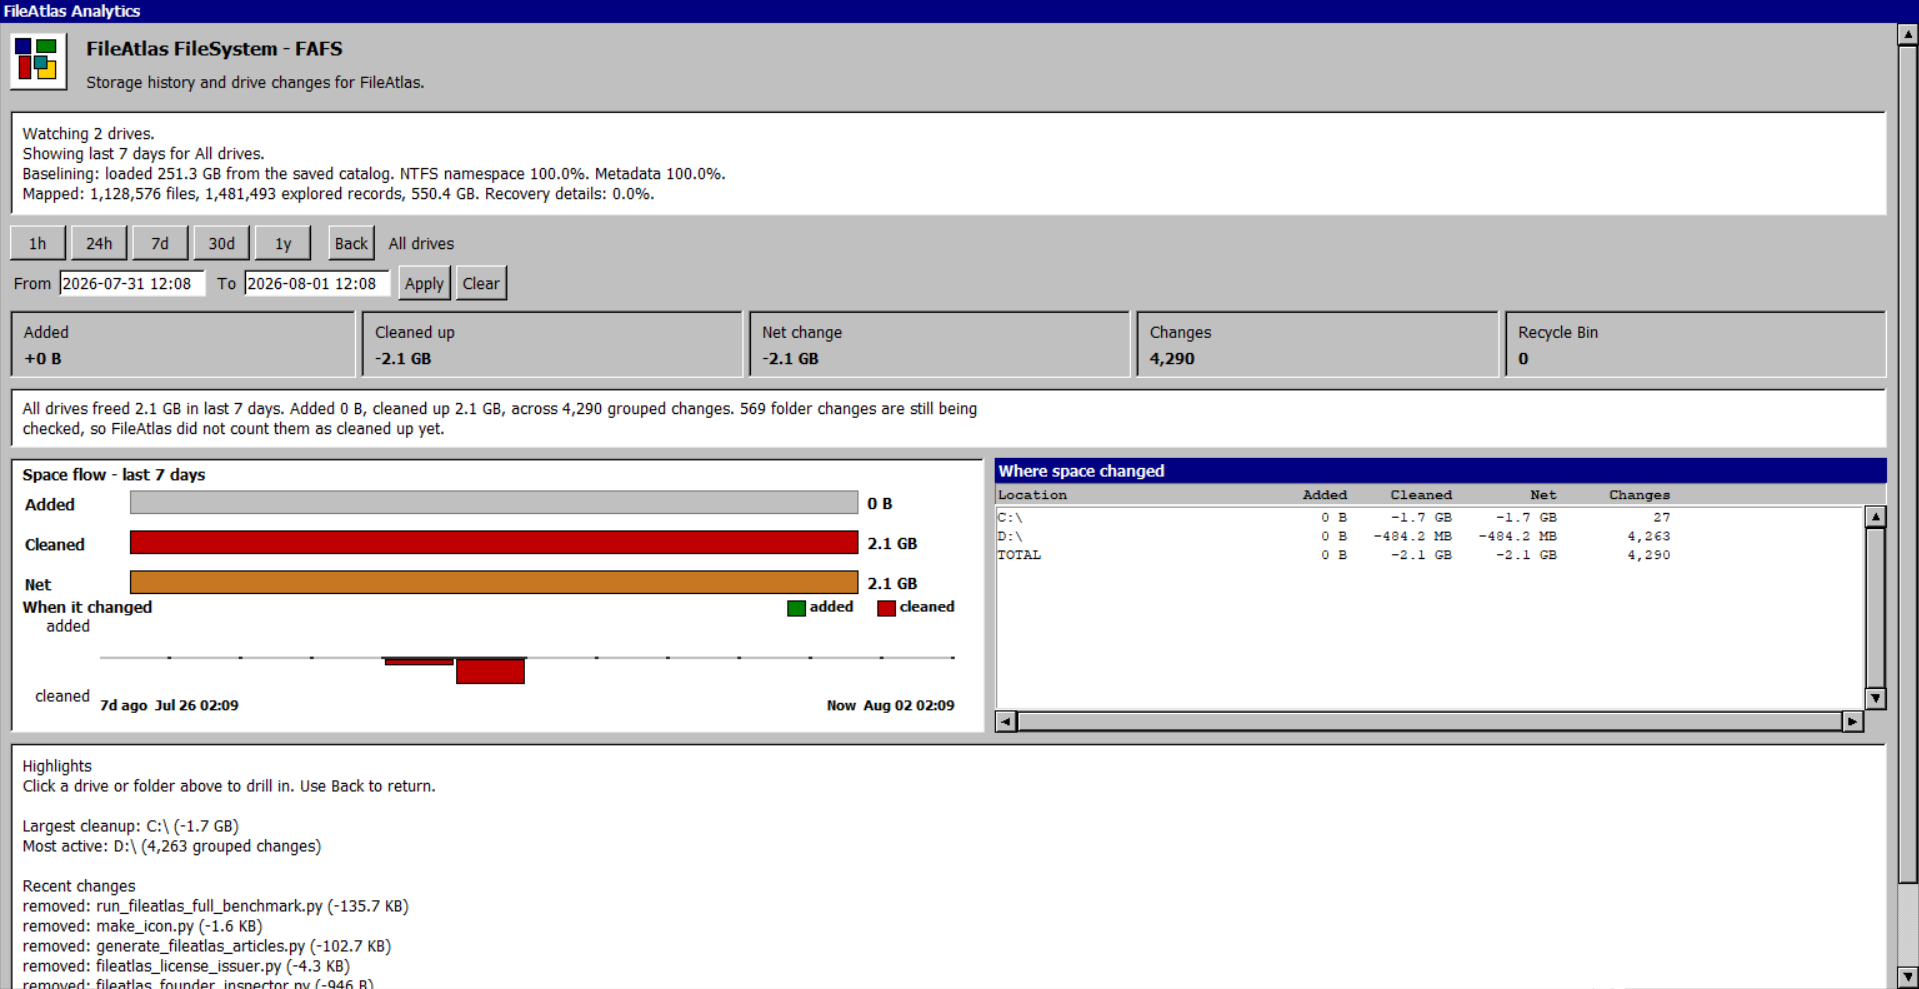This screenshot has height=989, width=1919.
Task: Open the Recycle Bin summary card
Action: click(x=1695, y=344)
